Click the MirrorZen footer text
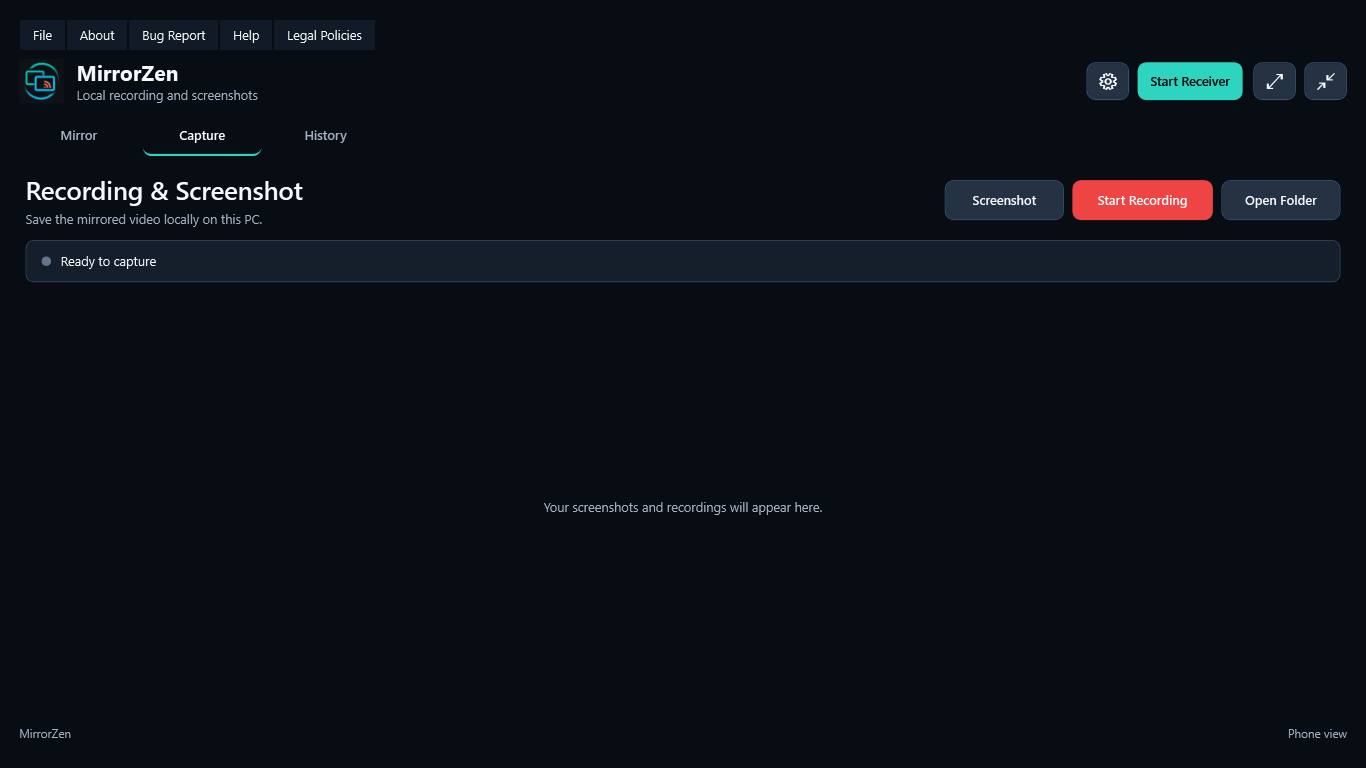 click(45, 734)
